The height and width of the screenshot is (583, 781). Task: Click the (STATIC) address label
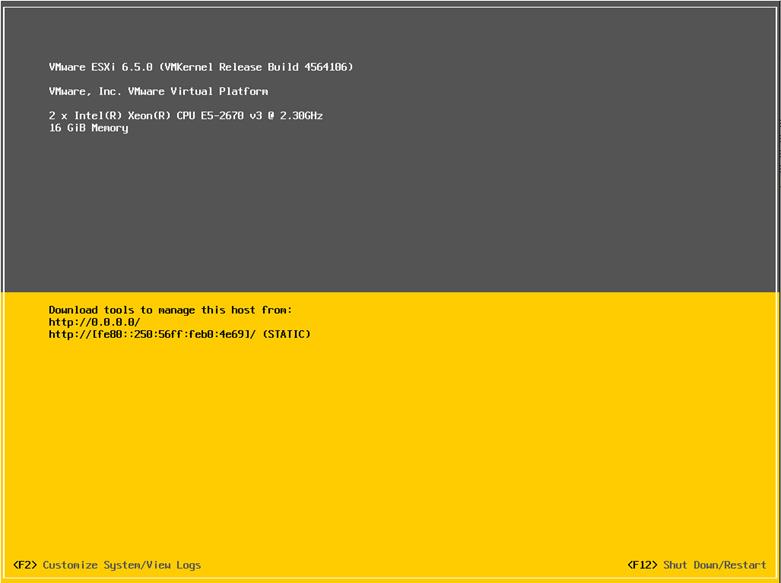click(x=288, y=334)
